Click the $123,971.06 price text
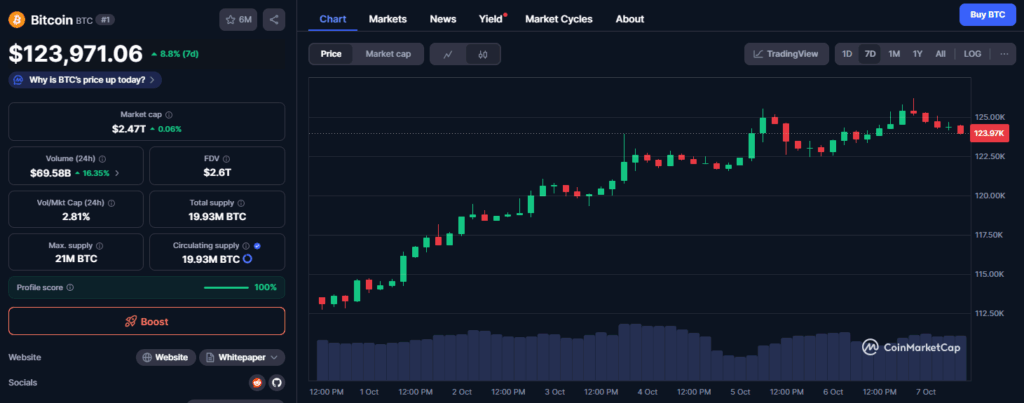 (x=75, y=53)
